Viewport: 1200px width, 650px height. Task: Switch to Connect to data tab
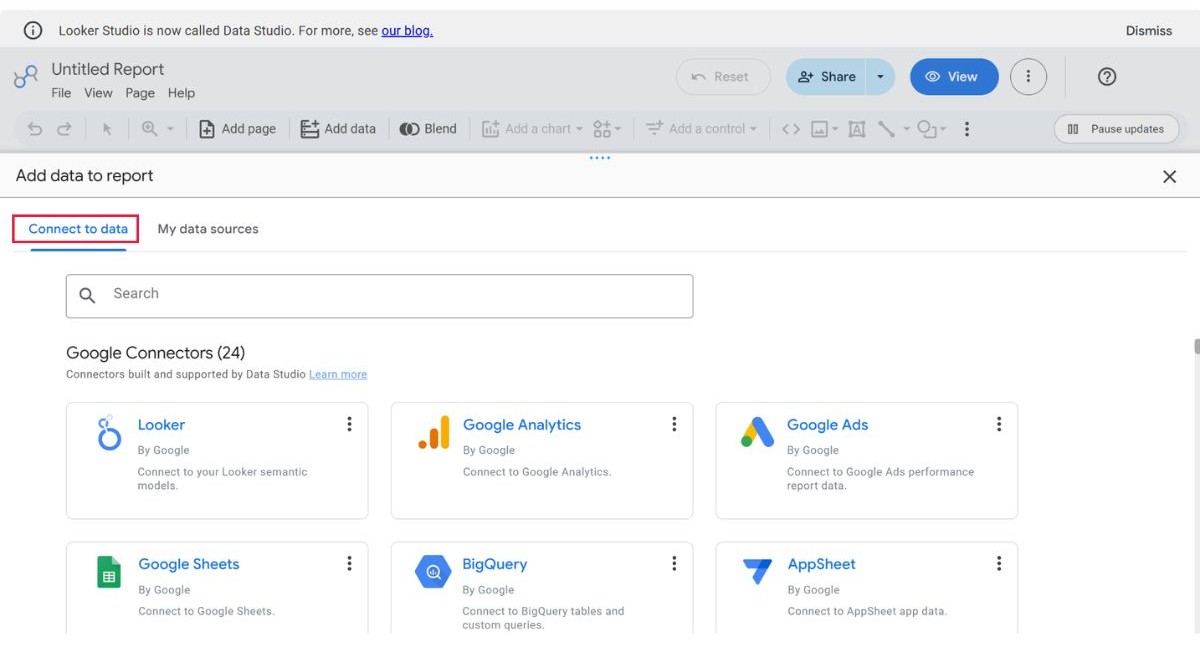click(78, 229)
